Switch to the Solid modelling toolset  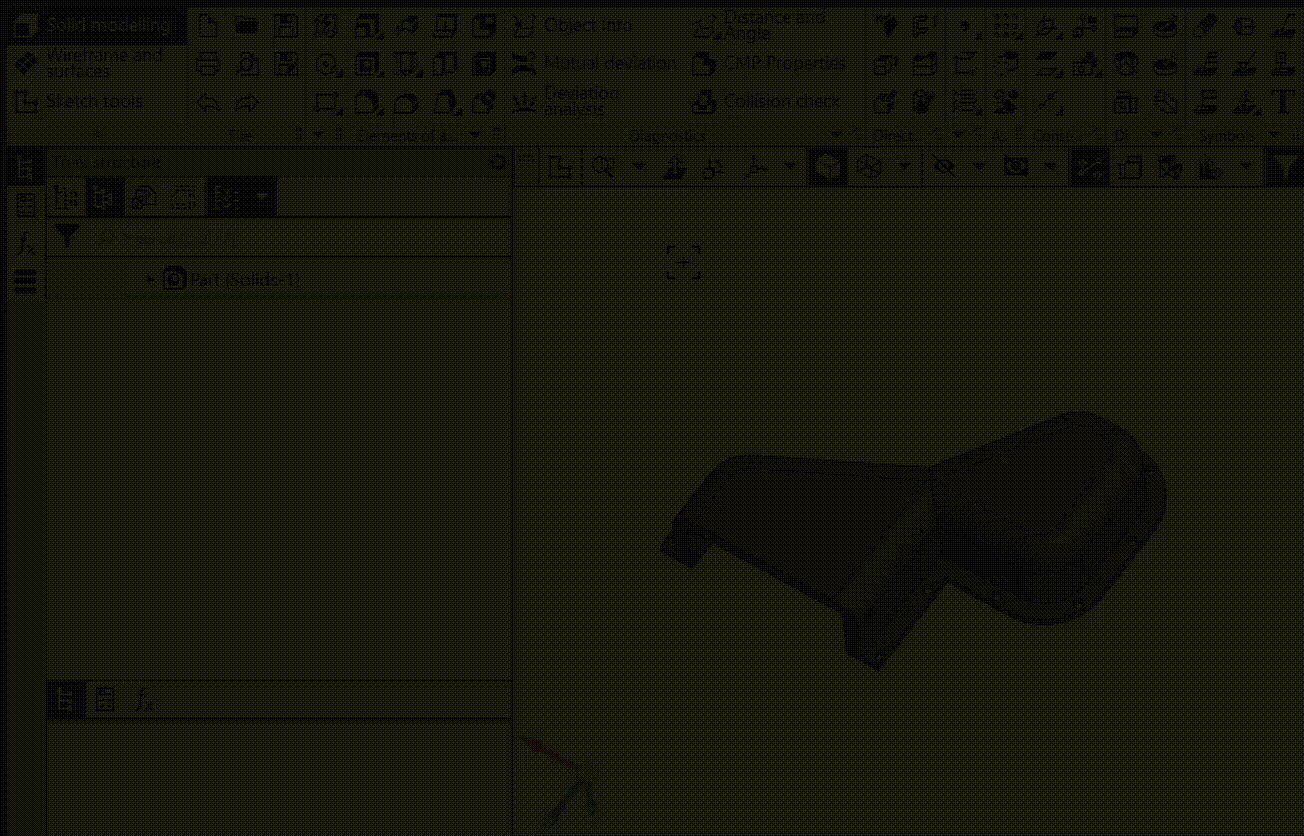pyautogui.click(x=96, y=26)
